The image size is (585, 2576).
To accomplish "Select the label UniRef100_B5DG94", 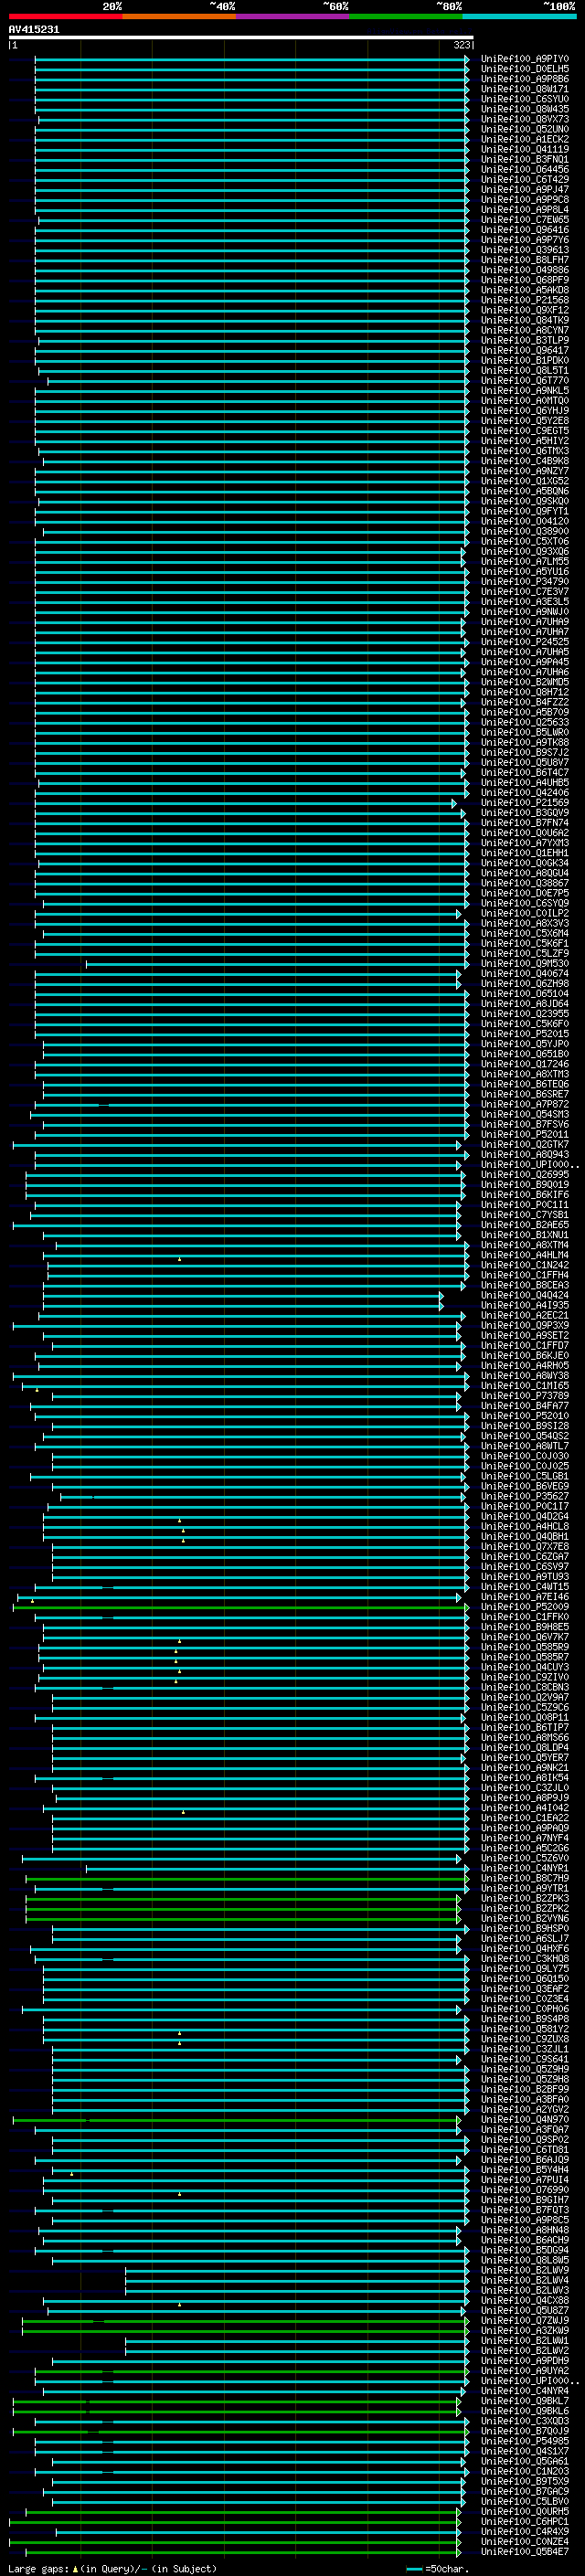I will (525, 2250).
